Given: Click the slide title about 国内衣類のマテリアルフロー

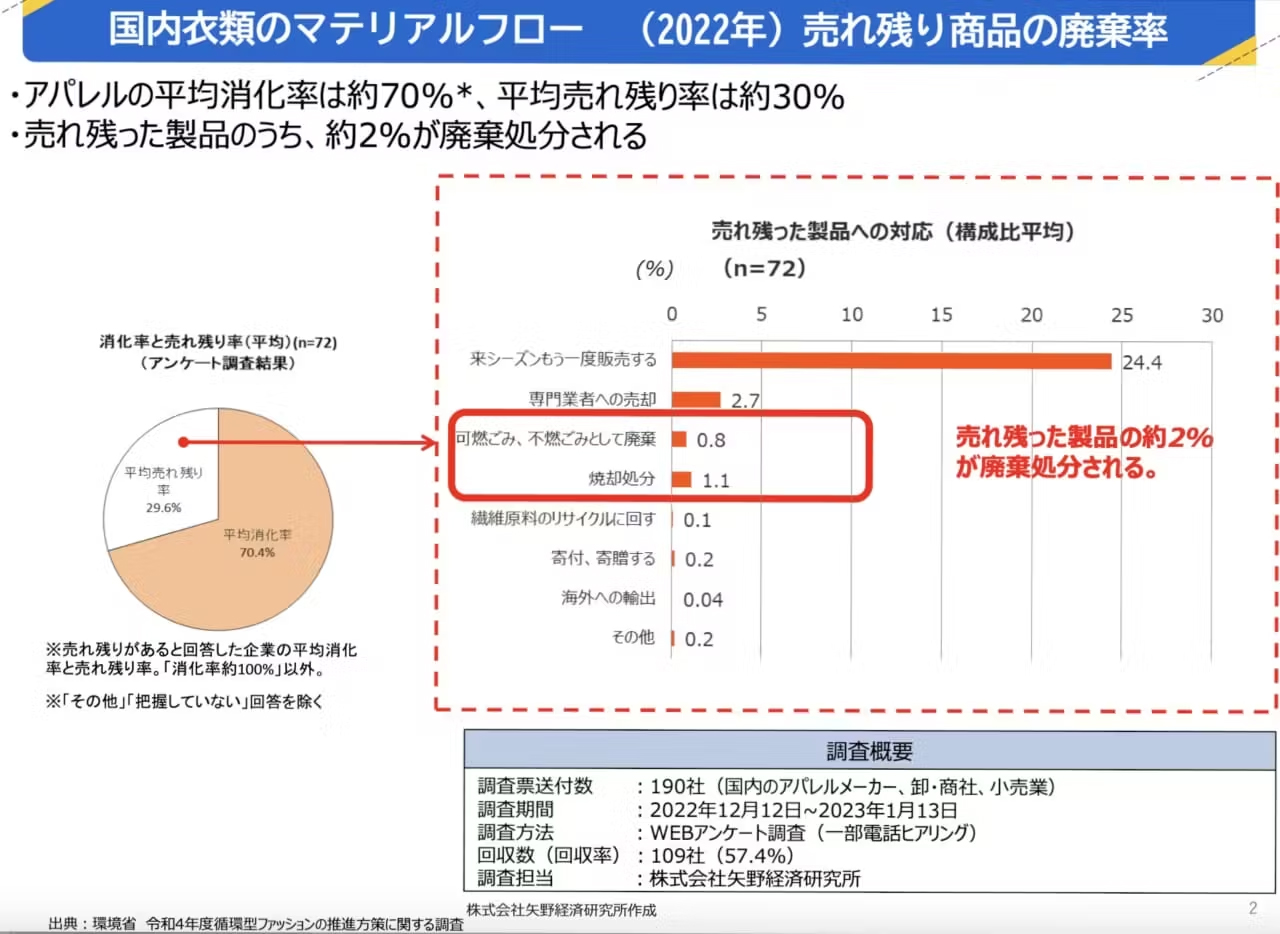Looking at the screenshot, I should click(x=640, y=31).
